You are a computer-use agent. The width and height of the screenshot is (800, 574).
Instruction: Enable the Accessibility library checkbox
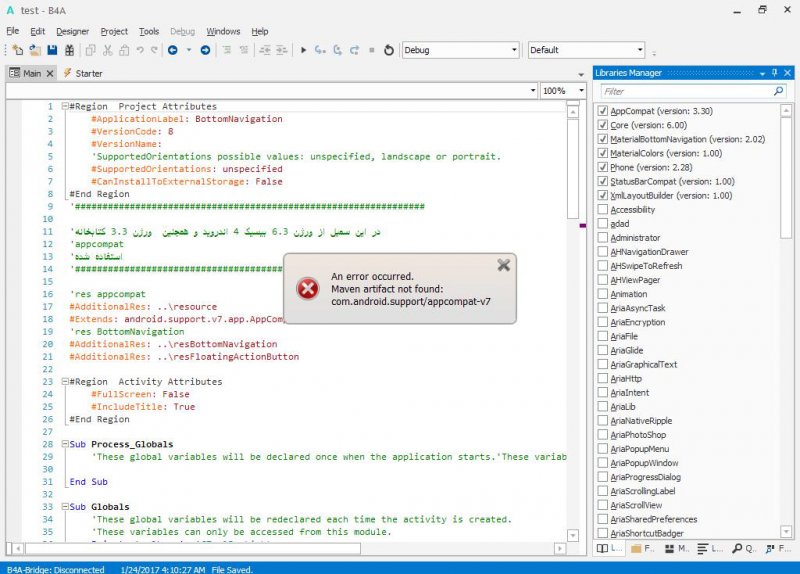tap(602, 210)
